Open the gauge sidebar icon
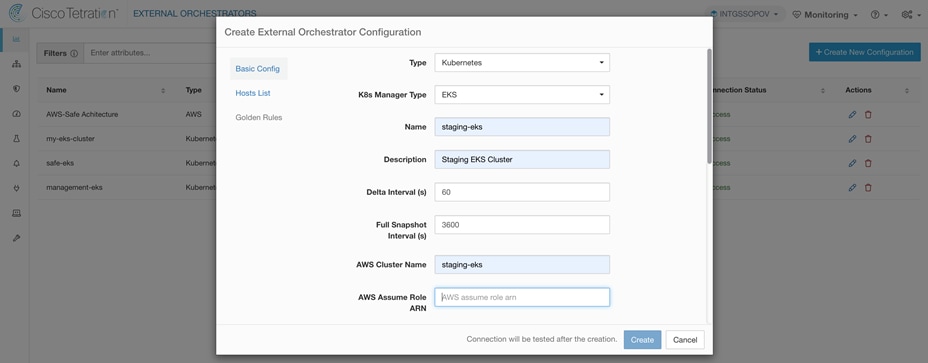 tap(17, 113)
